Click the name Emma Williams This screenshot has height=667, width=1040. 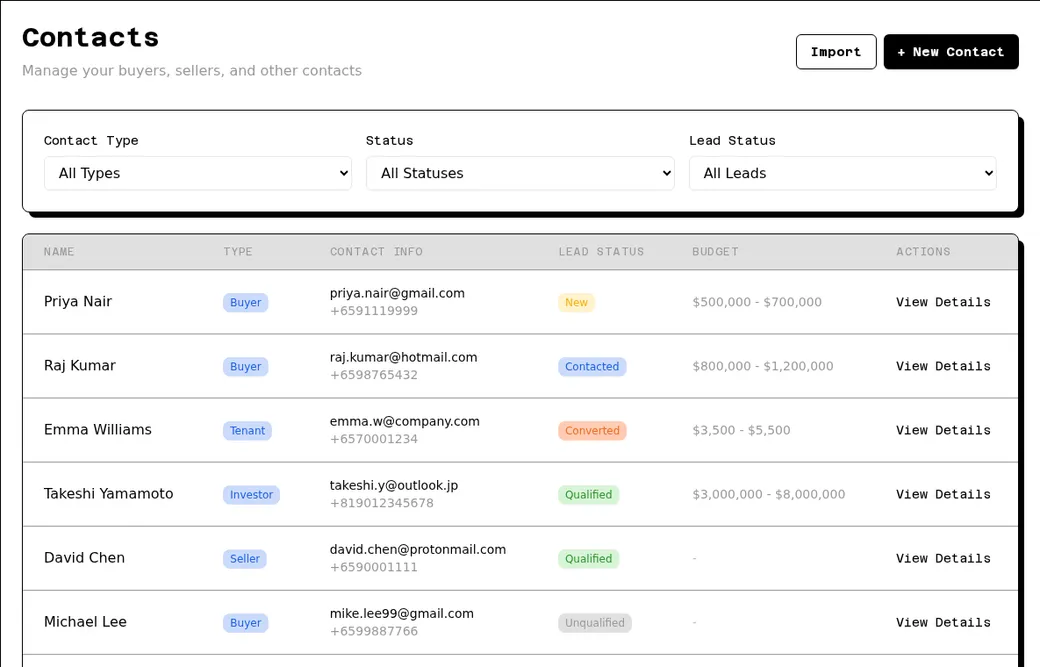click(x=98, y=430)
